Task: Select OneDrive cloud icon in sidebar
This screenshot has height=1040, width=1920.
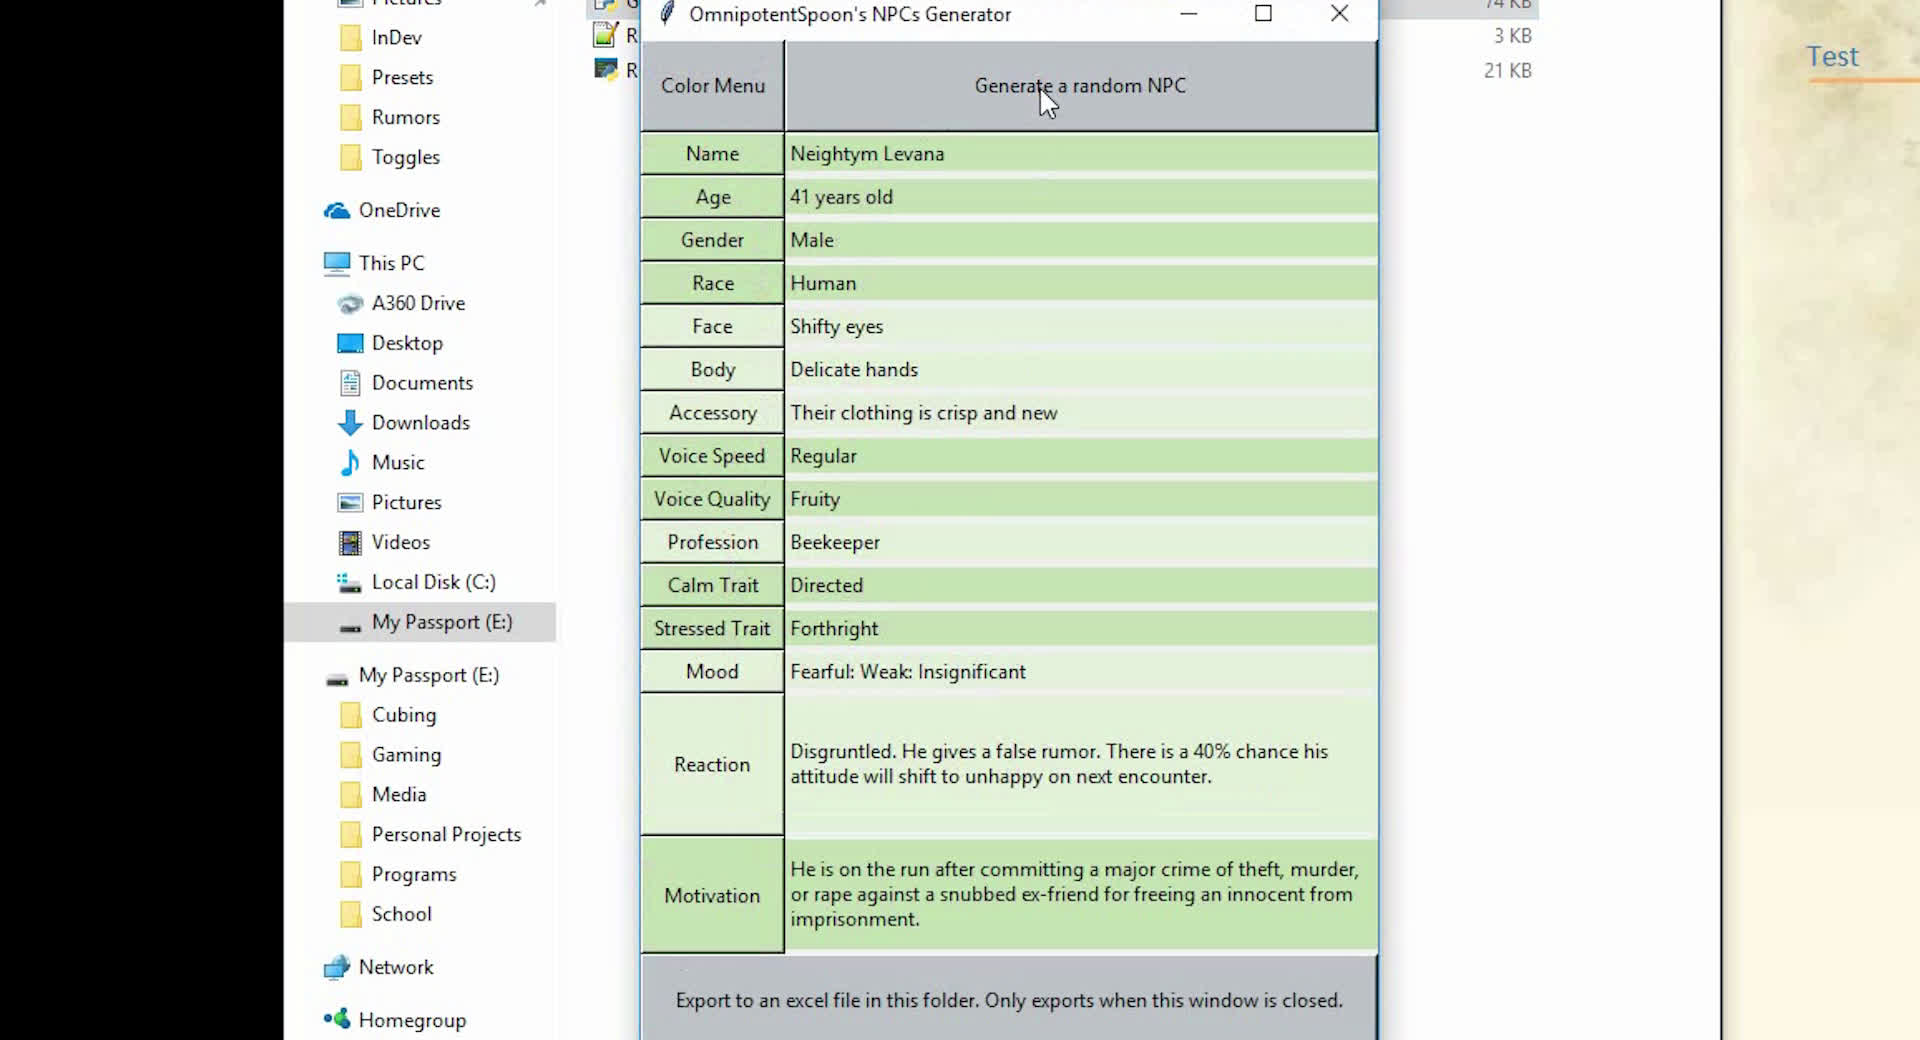Action: pyautogui.click(x=337, y=211)
